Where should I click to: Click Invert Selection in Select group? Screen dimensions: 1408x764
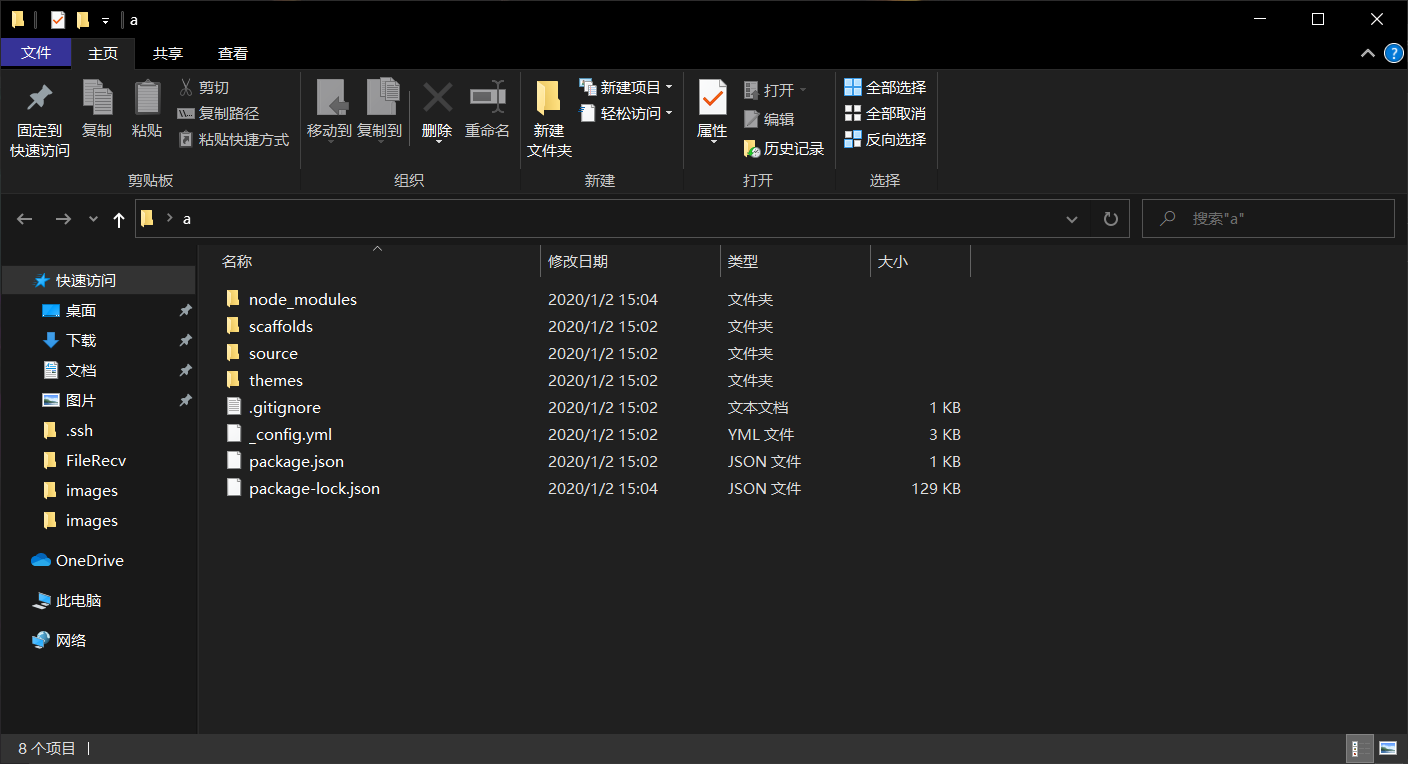coord(885,140)
